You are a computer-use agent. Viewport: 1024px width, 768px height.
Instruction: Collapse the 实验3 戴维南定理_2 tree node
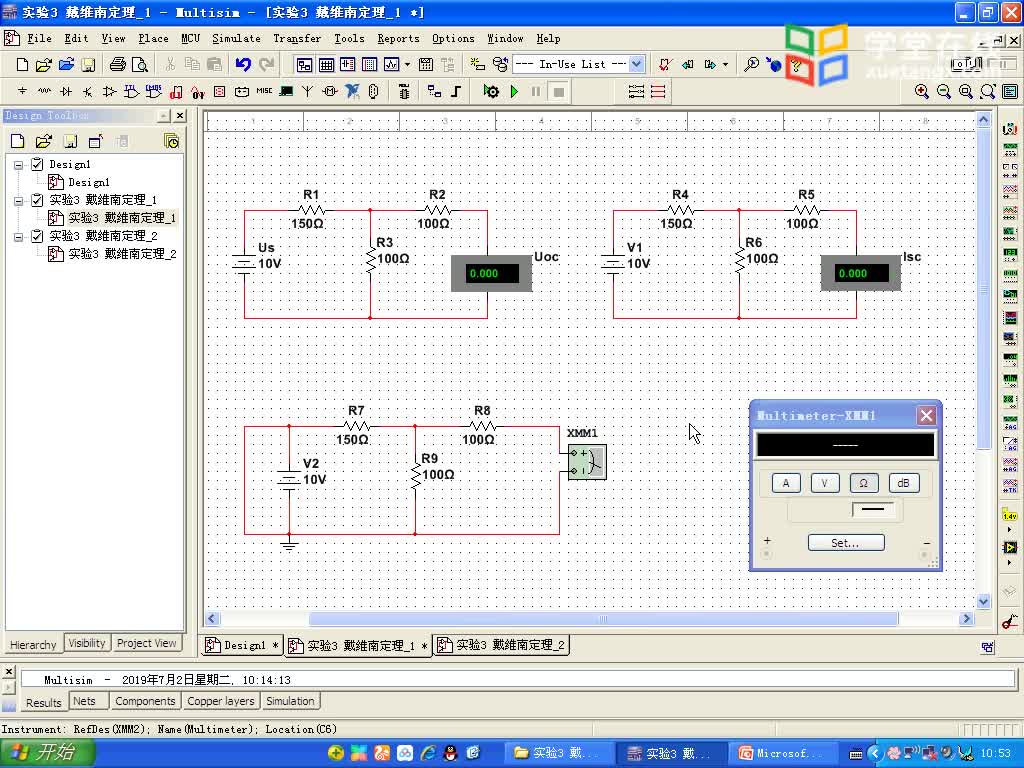click(19, 236)
